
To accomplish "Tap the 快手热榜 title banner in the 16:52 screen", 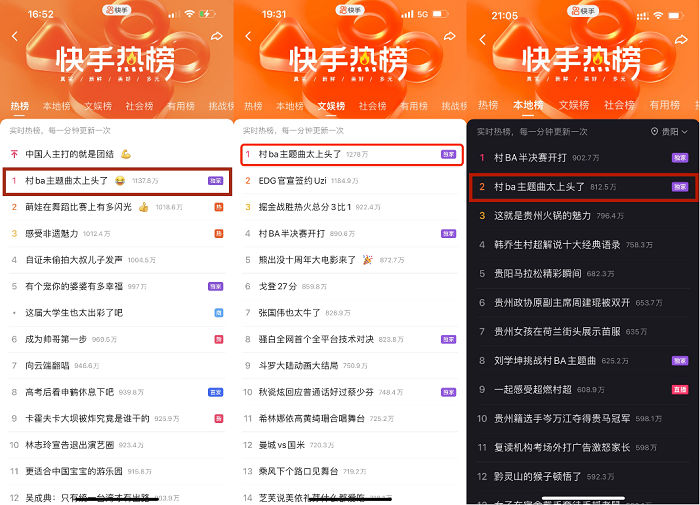I will click(116, 58).
